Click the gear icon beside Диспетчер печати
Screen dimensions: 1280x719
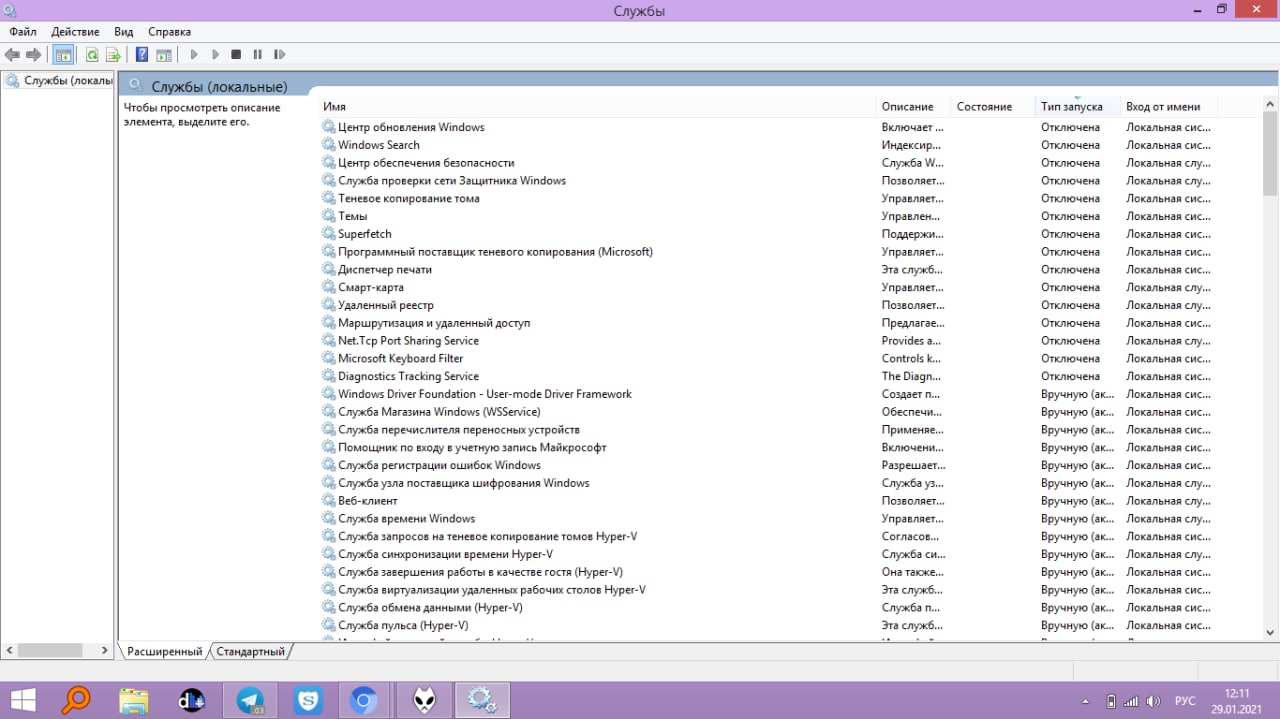pyautogui.click(x=329, y=270)
